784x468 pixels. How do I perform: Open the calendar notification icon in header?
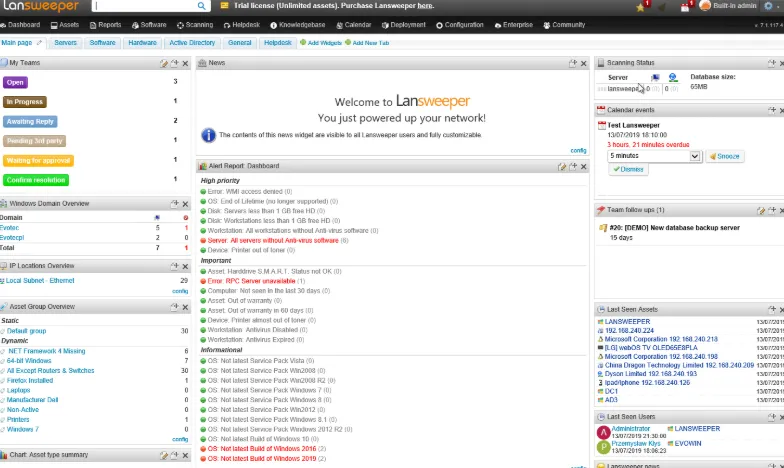[x=685, y=6]
